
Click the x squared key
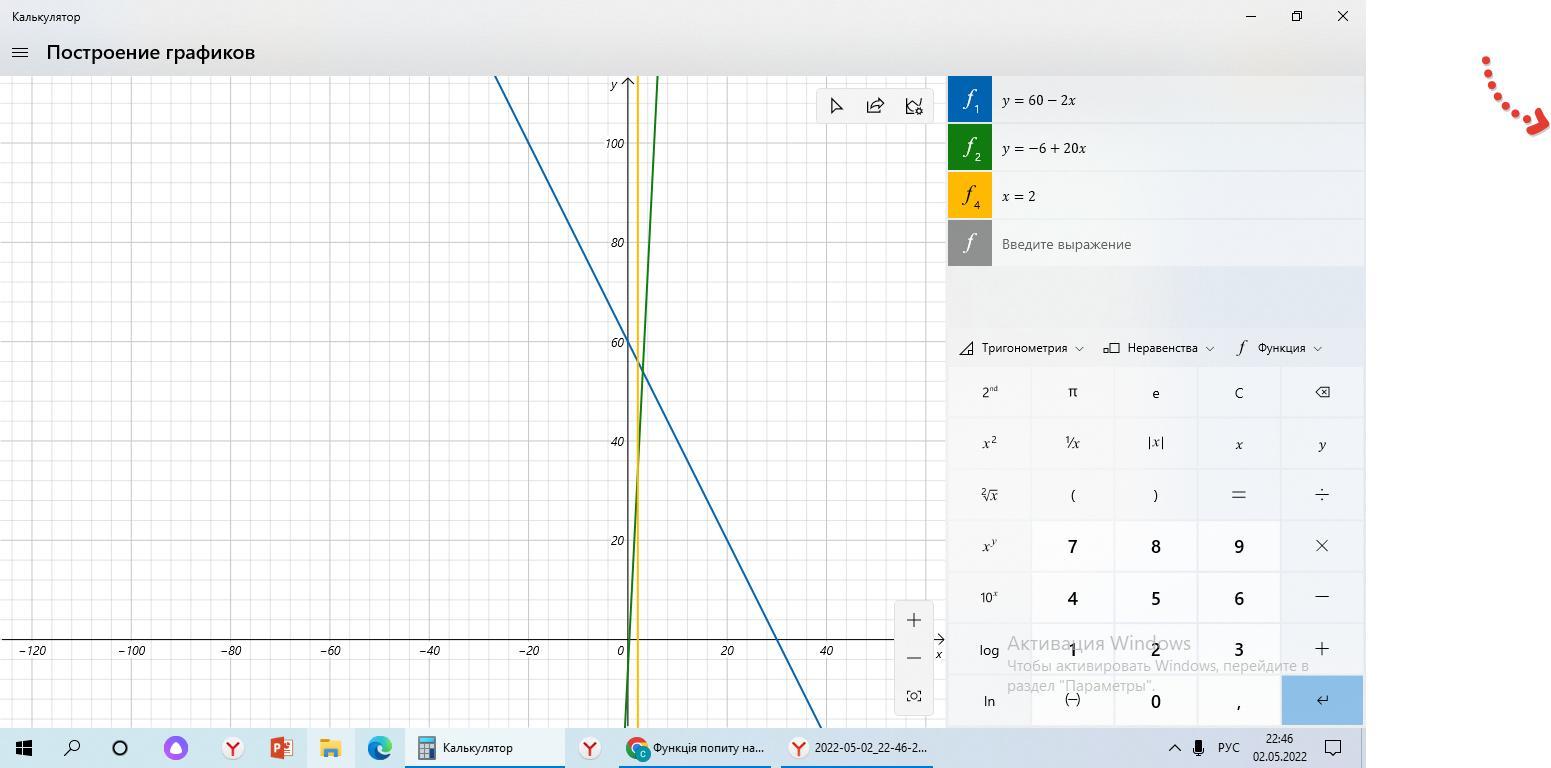click(989, 443)
